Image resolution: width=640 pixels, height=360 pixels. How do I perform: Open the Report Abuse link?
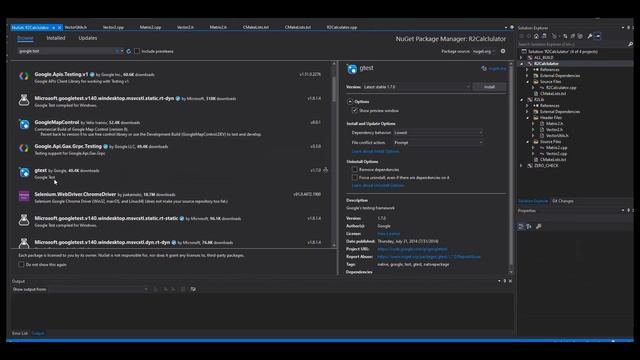429,257
